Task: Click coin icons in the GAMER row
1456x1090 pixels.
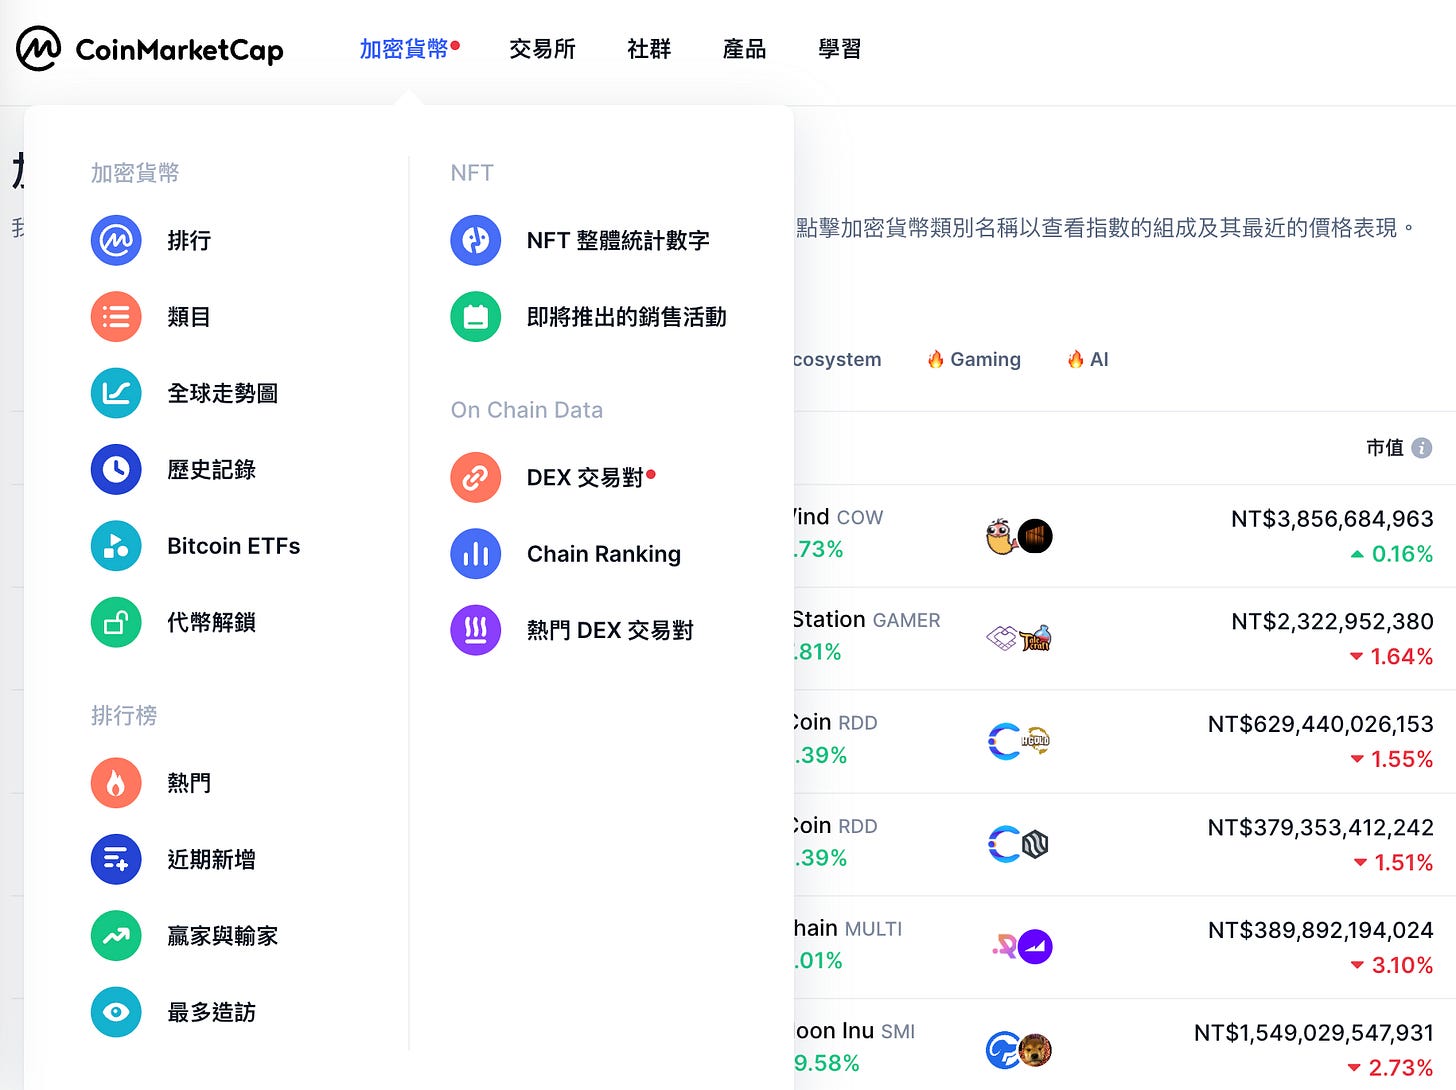Action: 1019,638
